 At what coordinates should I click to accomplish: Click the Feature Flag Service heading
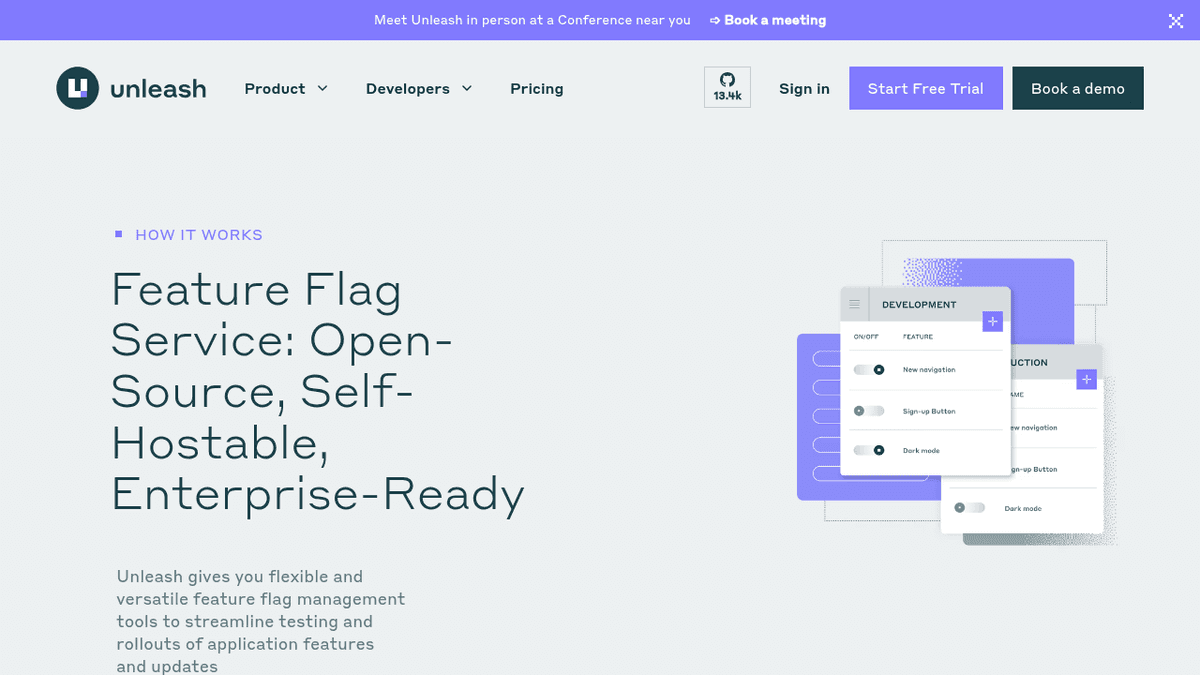pyautogui.click(x=318, y=392)
